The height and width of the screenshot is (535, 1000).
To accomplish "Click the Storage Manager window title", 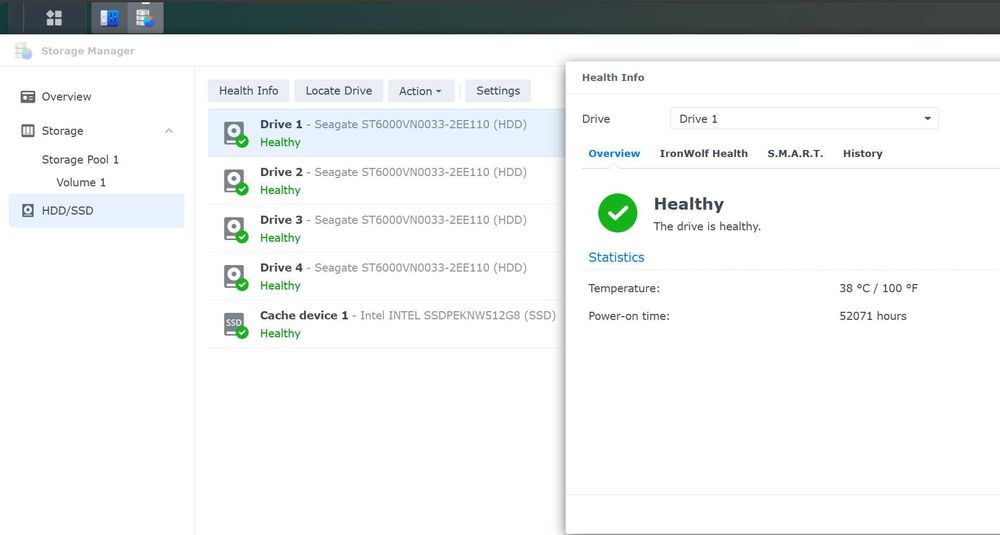I will coord(87,51).
